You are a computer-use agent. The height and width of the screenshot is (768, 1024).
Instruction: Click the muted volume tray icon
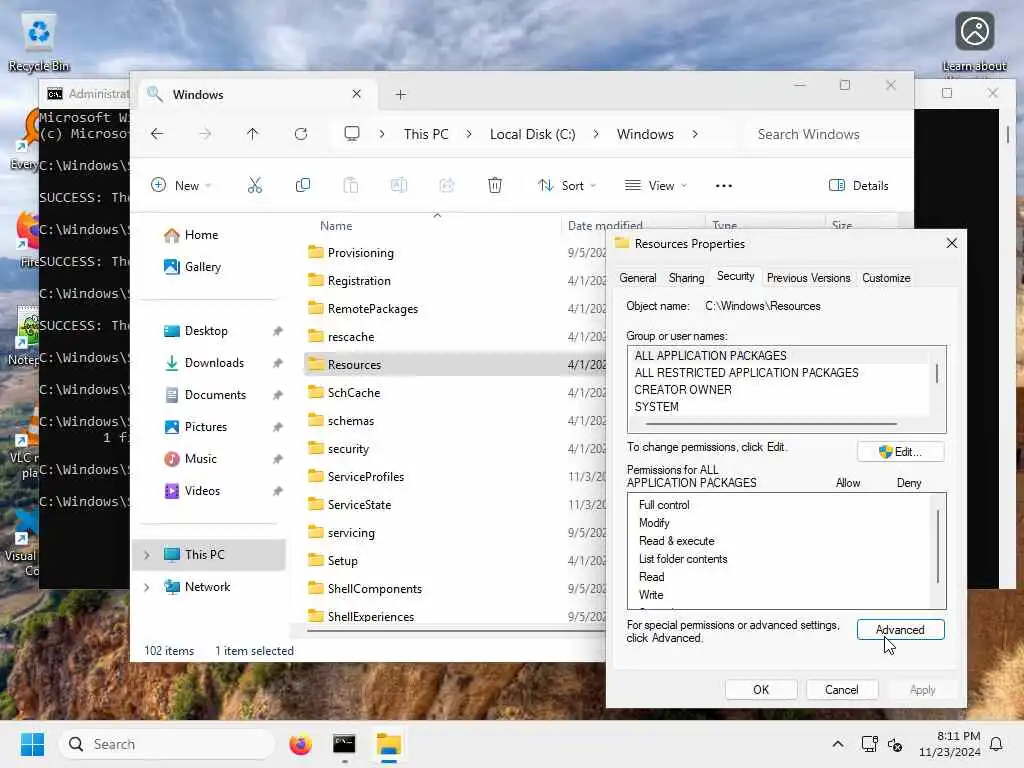(895, 744)
